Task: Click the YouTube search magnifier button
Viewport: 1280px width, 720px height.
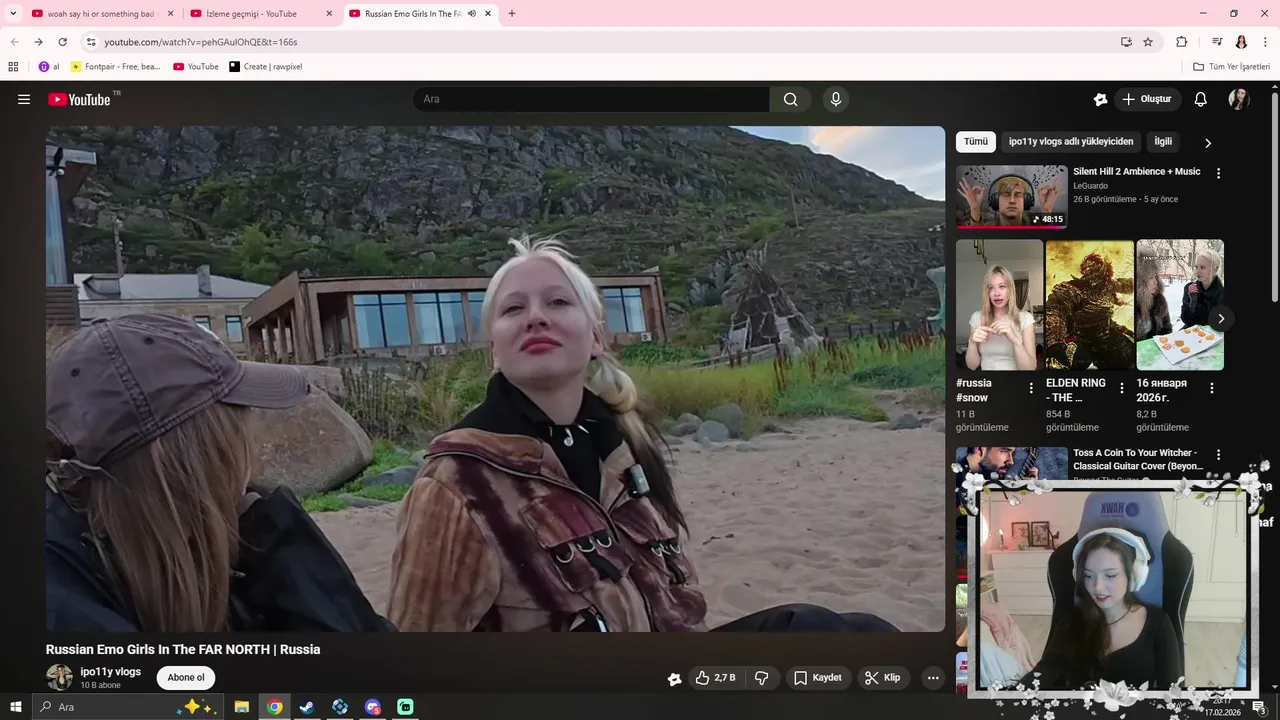Action: (x=791, y=99)
